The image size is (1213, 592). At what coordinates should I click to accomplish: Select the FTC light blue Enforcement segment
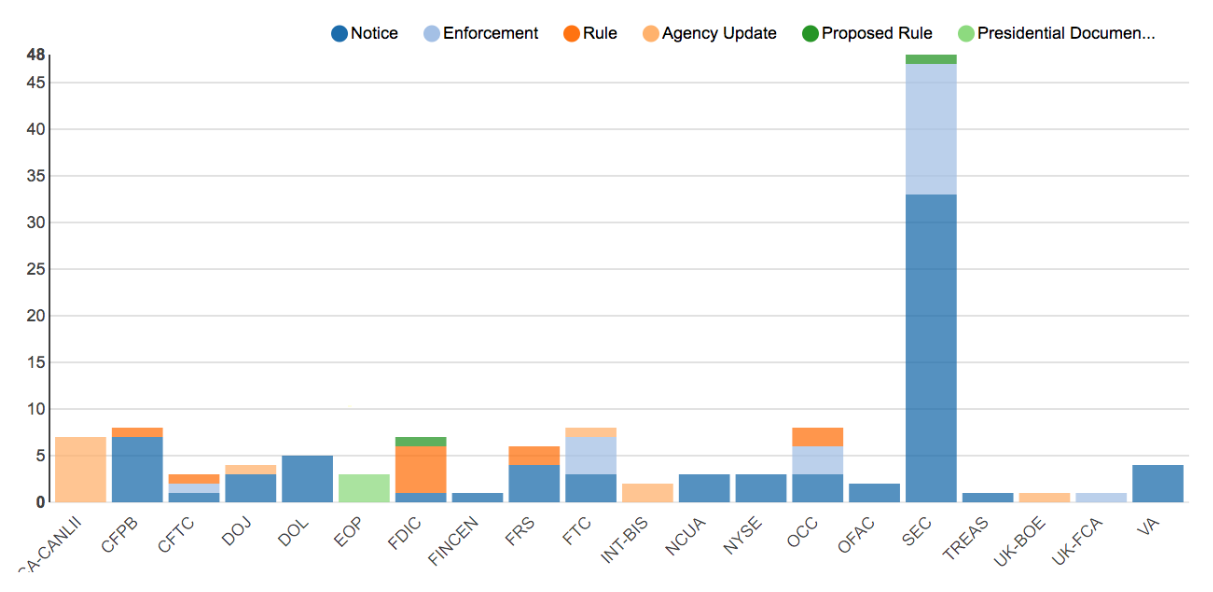[591, 455]
